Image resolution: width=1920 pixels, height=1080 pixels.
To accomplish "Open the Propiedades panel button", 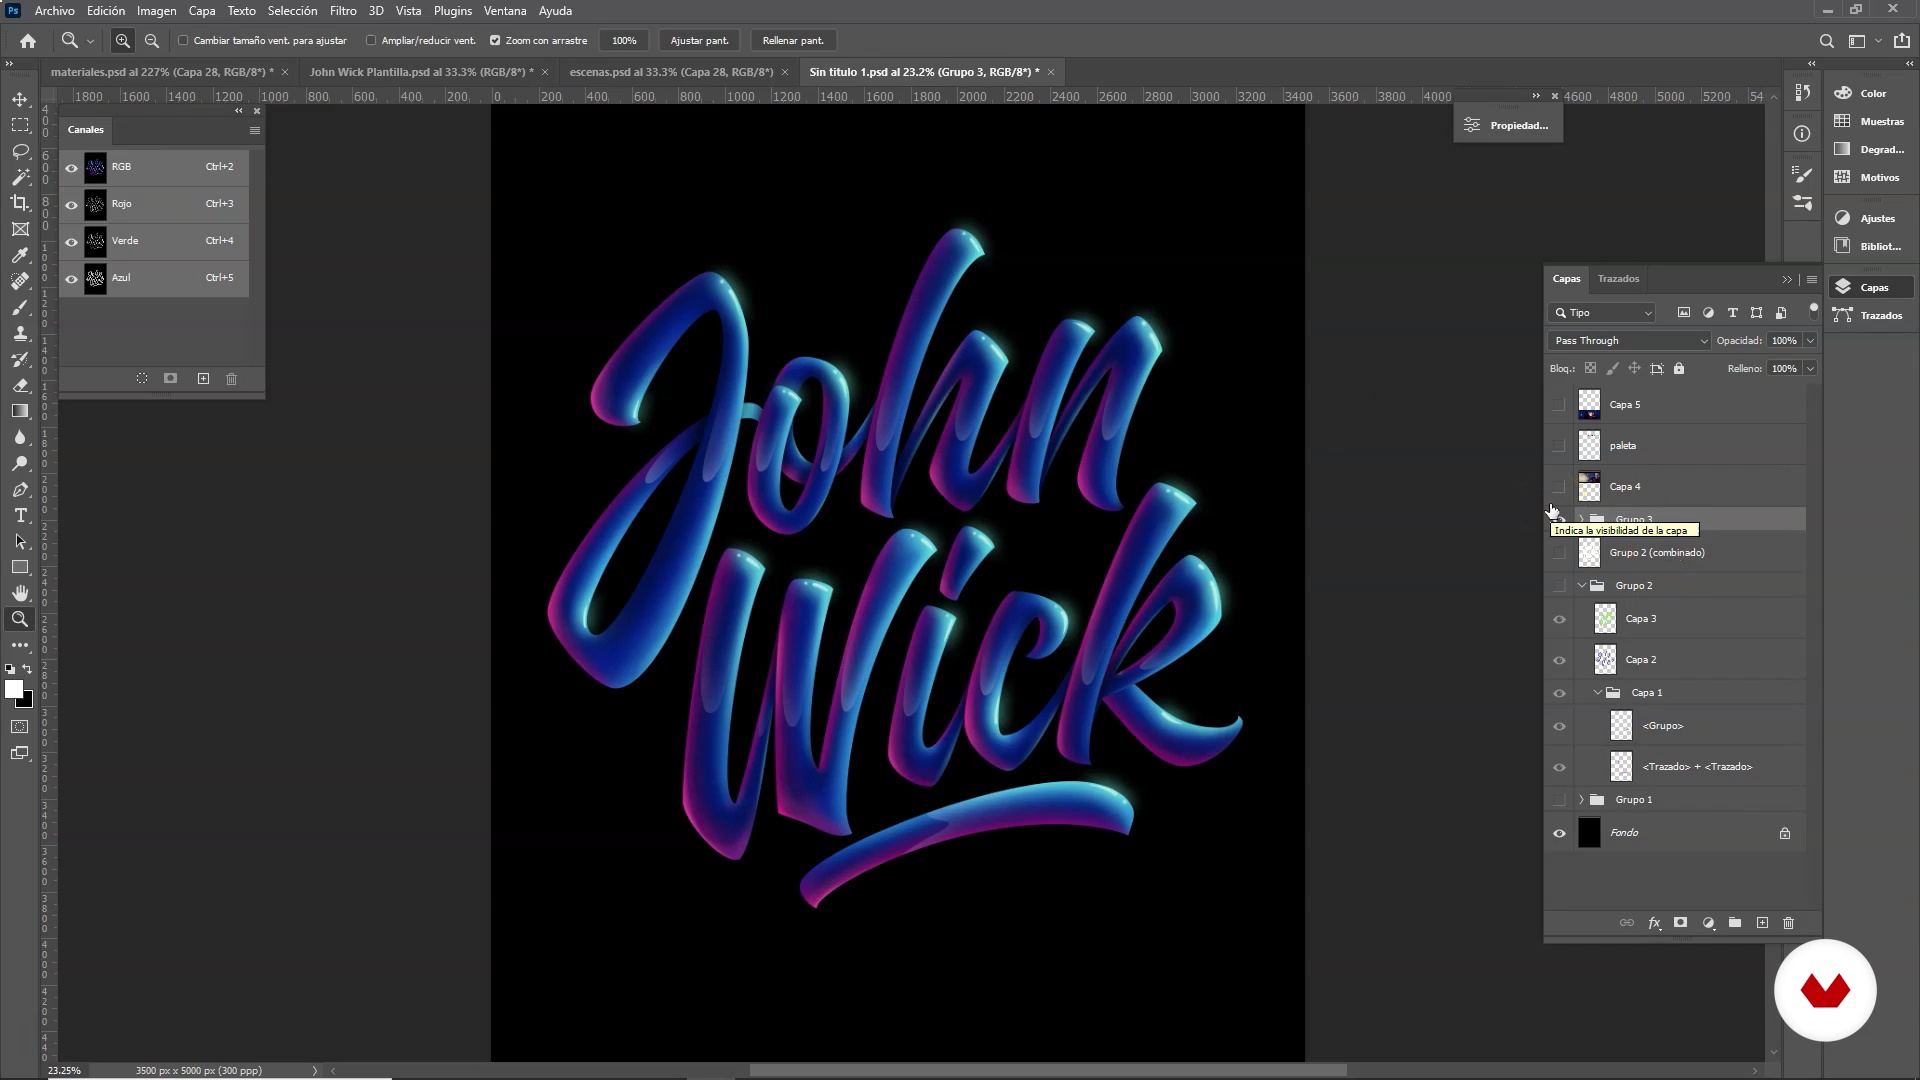I will tap(1508, 125).
